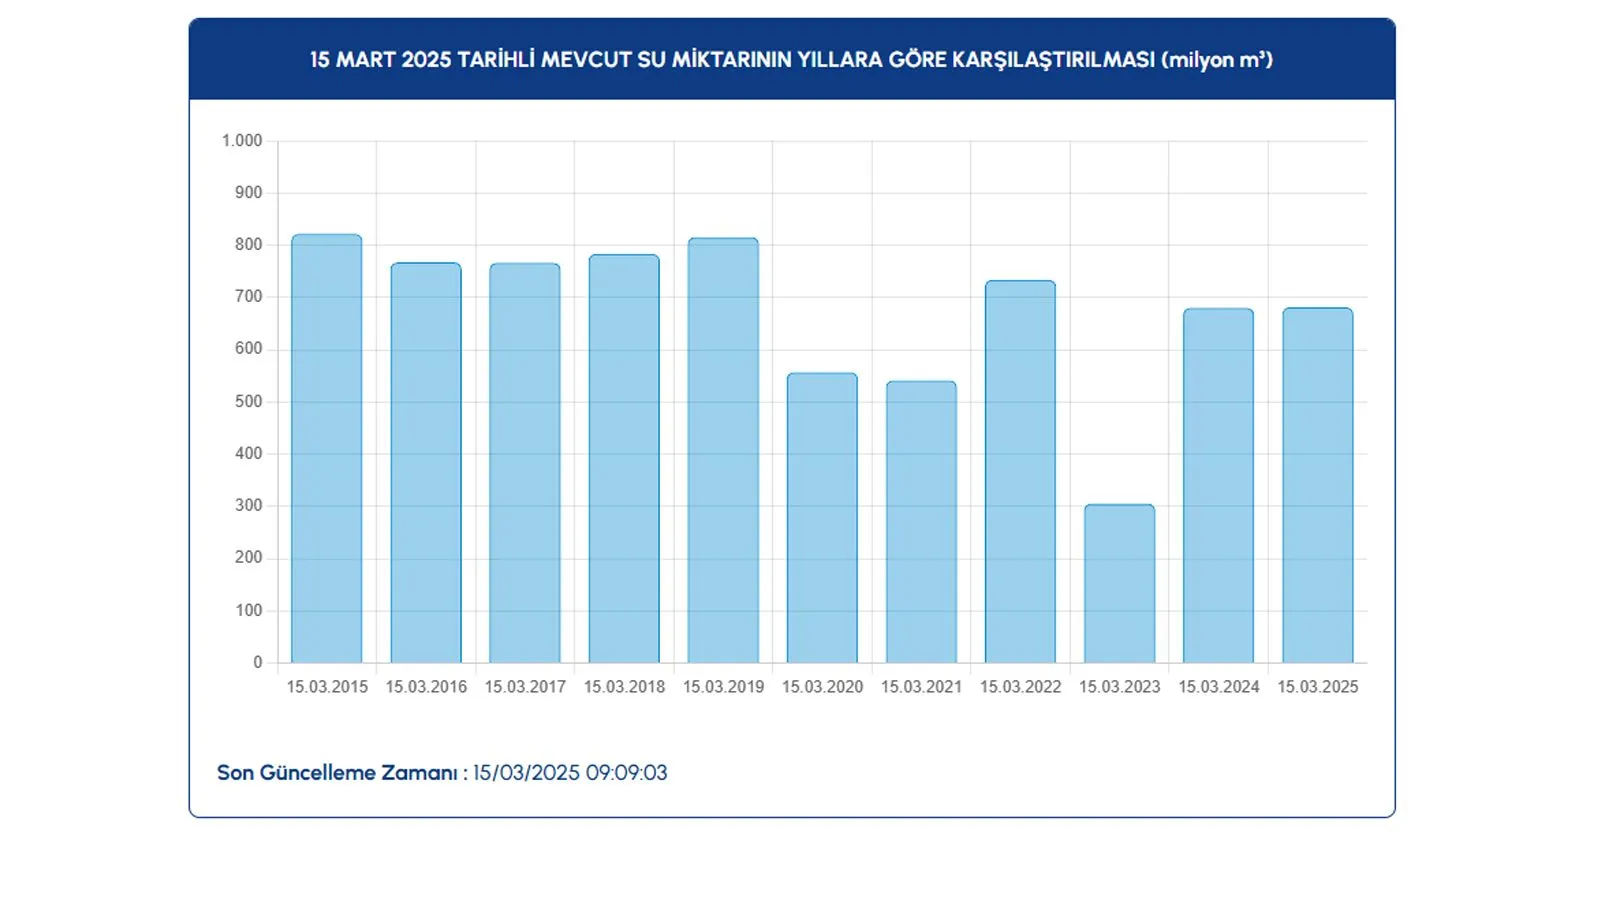This screenshot has height=900, width=1600.
Task: Click the x-axis label 15.03.2019
Action: click(723, 687)
